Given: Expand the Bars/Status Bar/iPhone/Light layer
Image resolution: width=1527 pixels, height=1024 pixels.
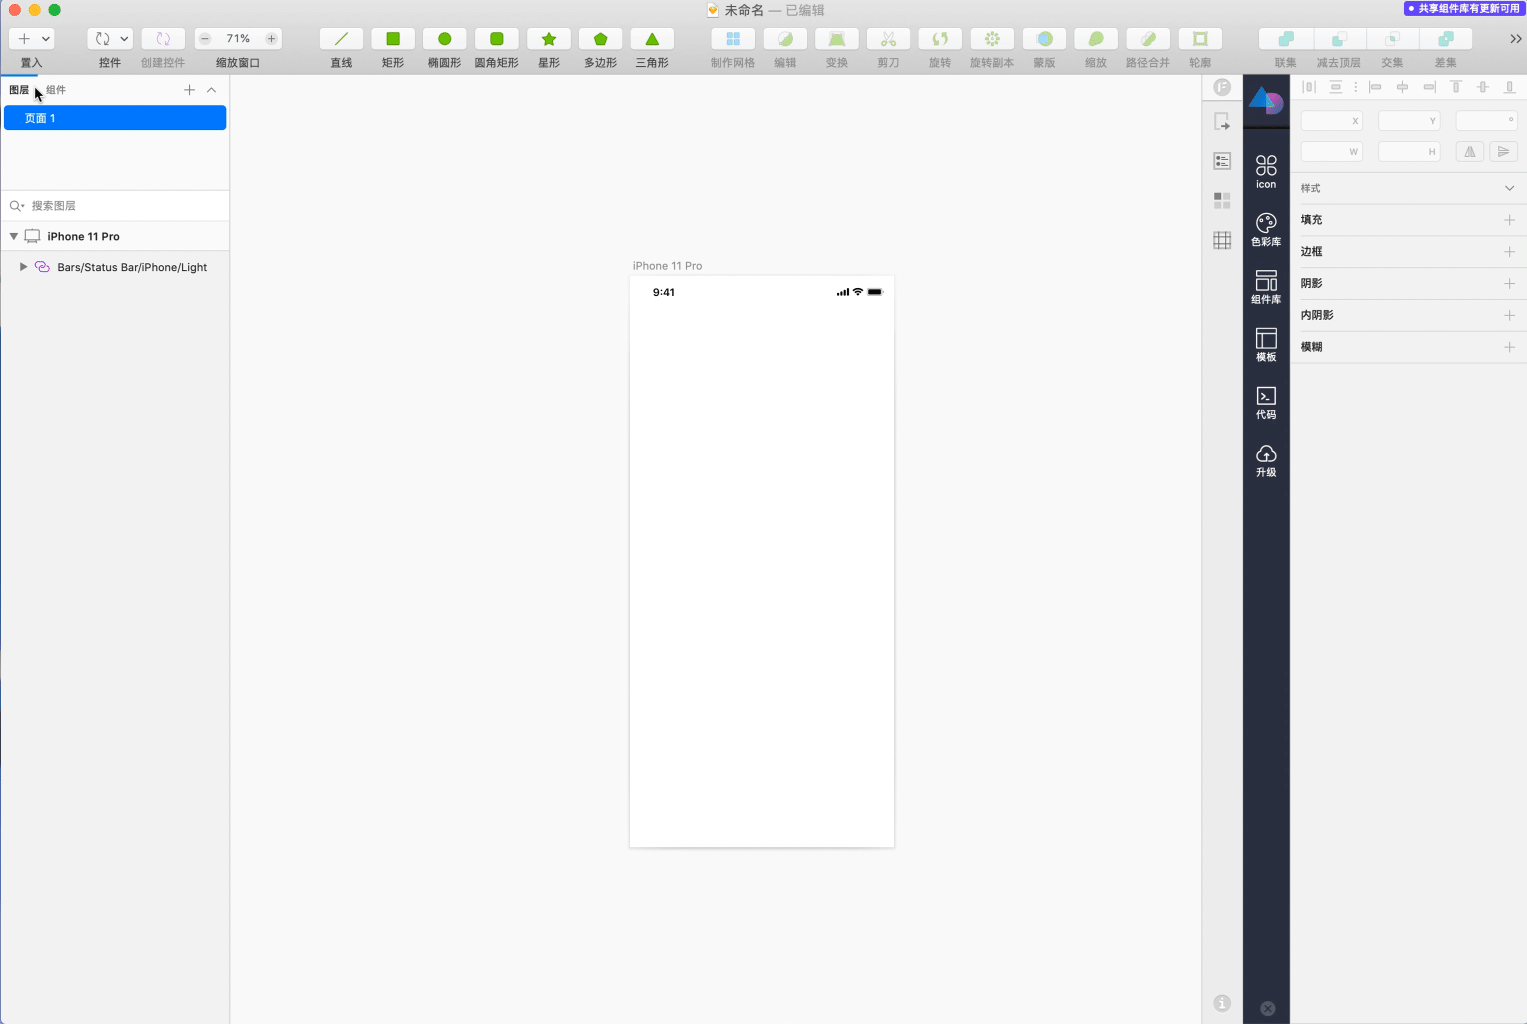Looking at the screenshot, I should [x=24, y=267].
